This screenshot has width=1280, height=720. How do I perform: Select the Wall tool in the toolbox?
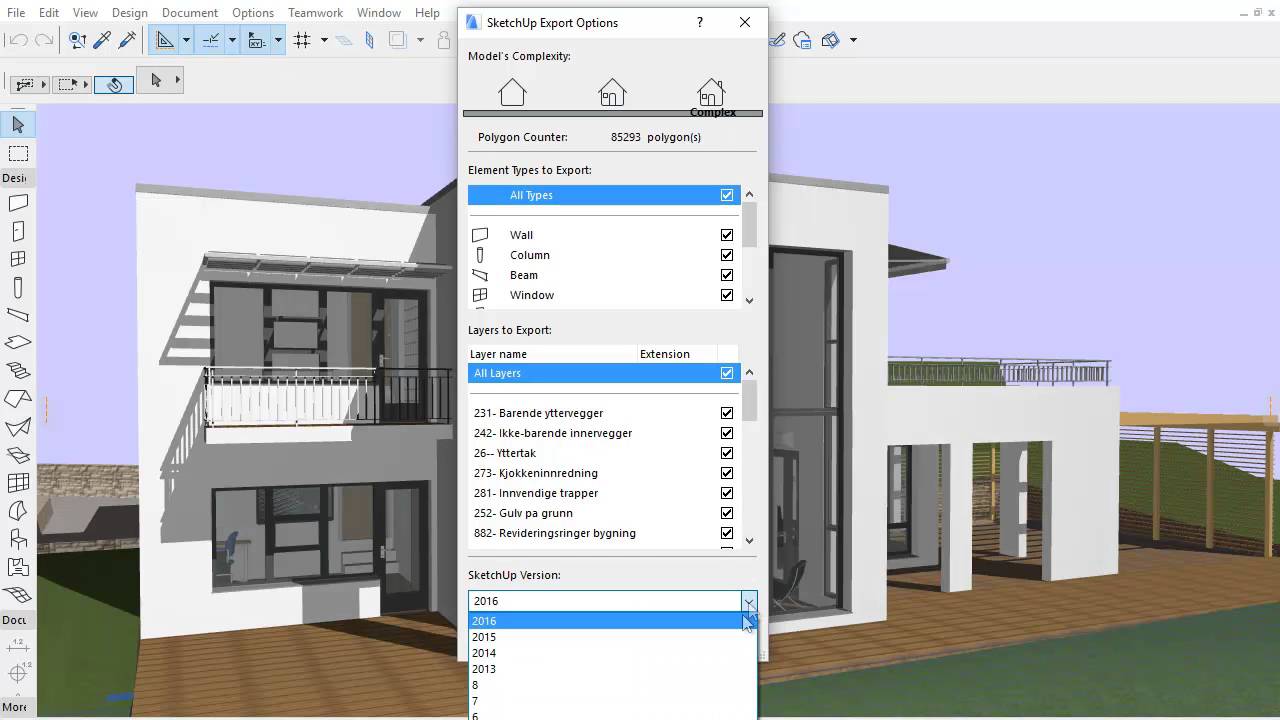(18, 203)
